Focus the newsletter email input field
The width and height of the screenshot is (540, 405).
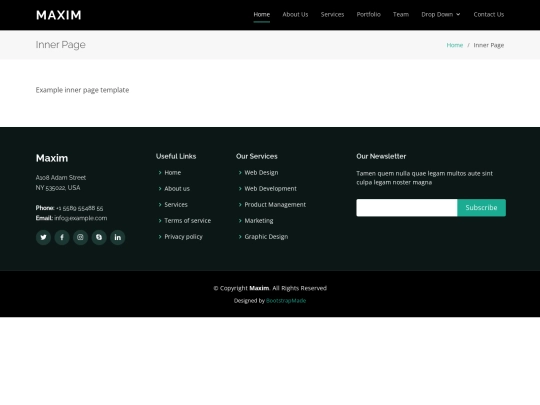407,208
